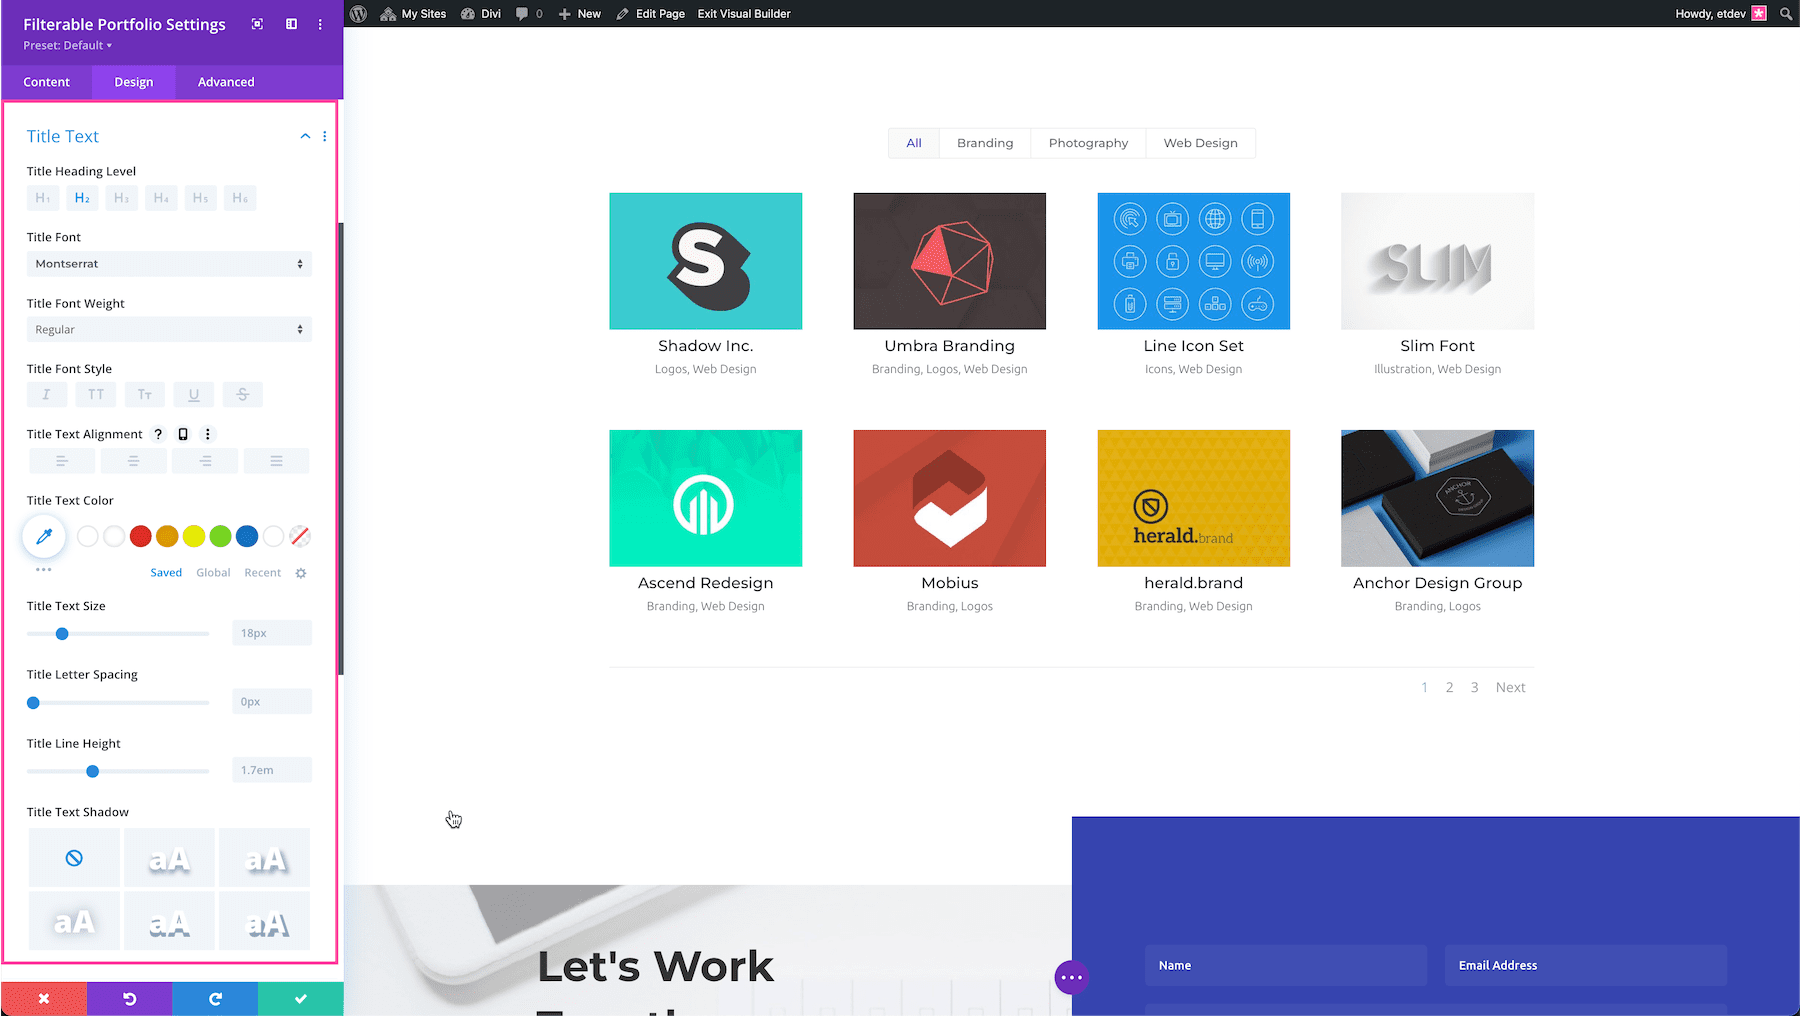Open the eyedropper color picker

43,536
